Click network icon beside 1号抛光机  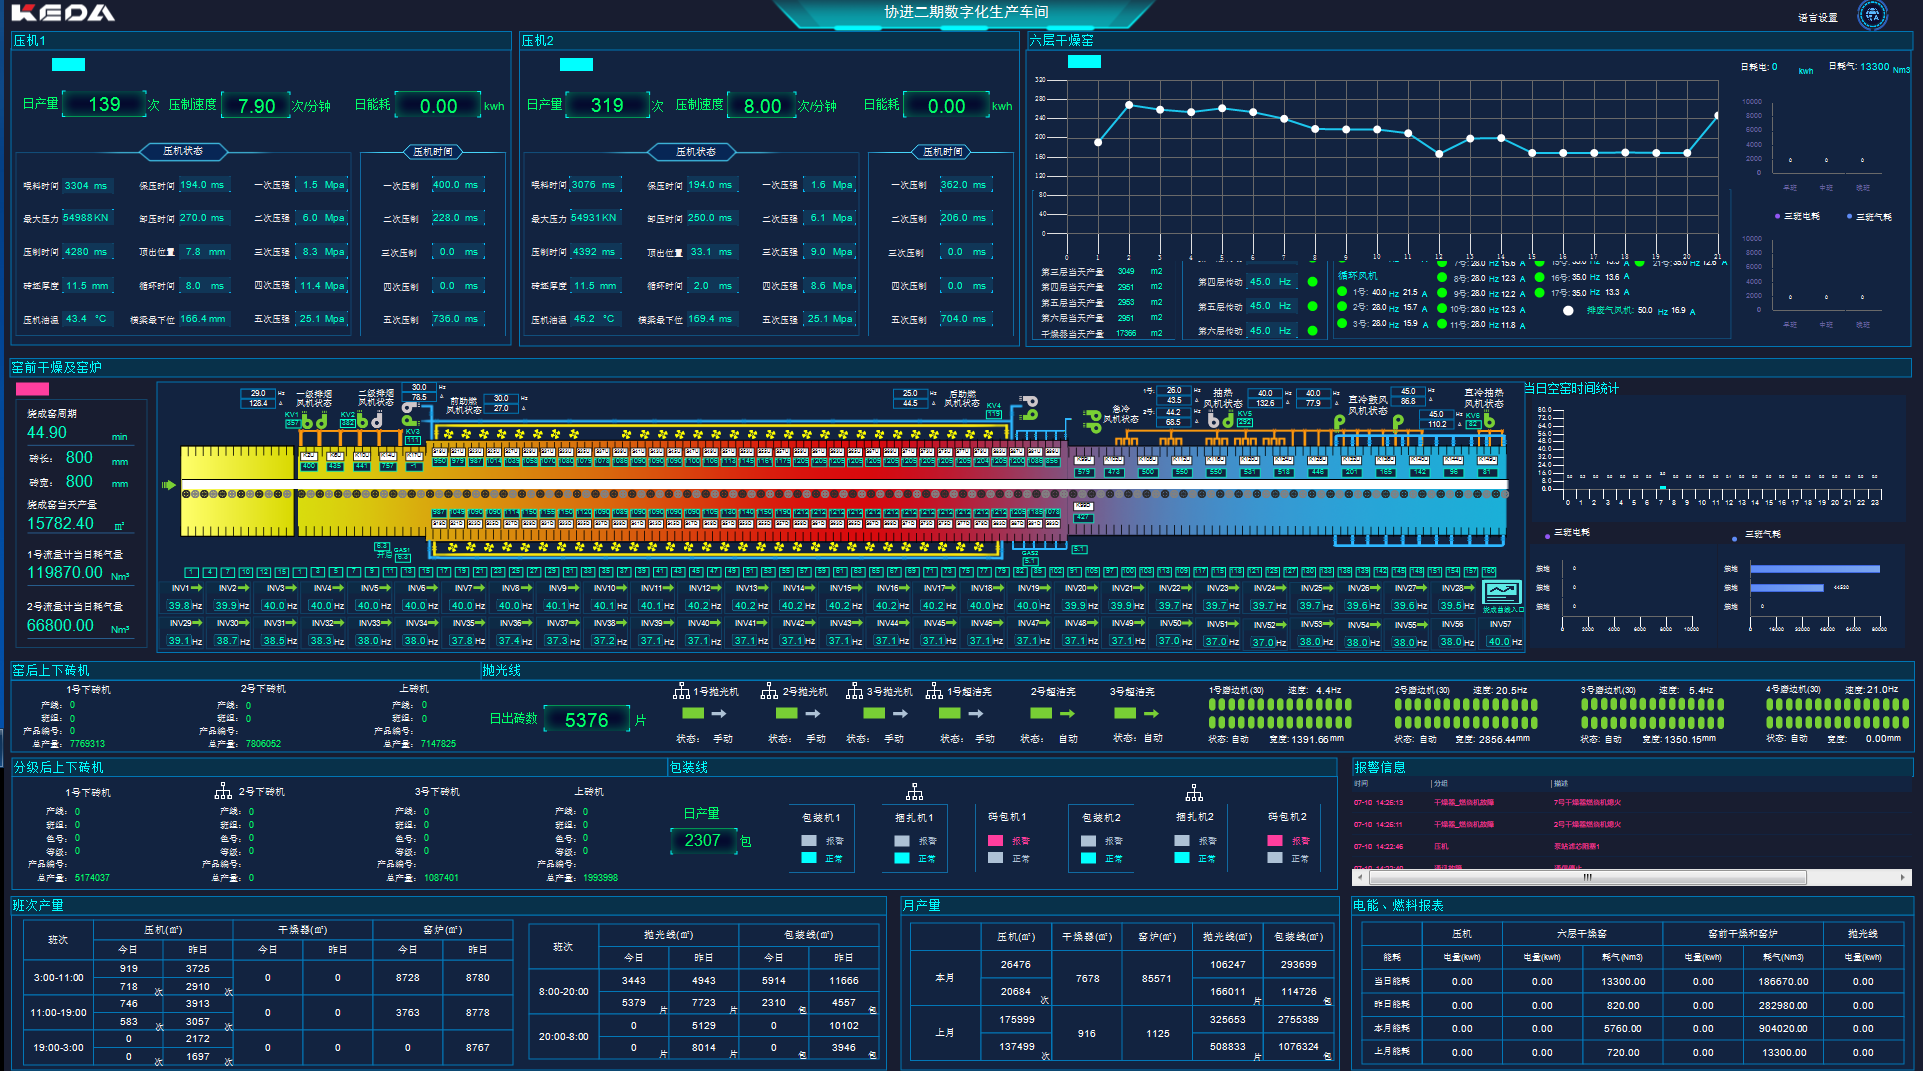click(x=681, y=691)
